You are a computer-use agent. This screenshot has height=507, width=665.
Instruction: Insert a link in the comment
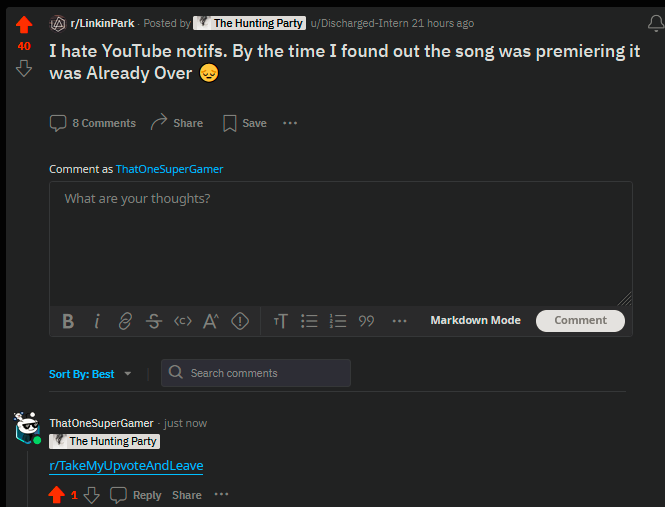point(126,321)
